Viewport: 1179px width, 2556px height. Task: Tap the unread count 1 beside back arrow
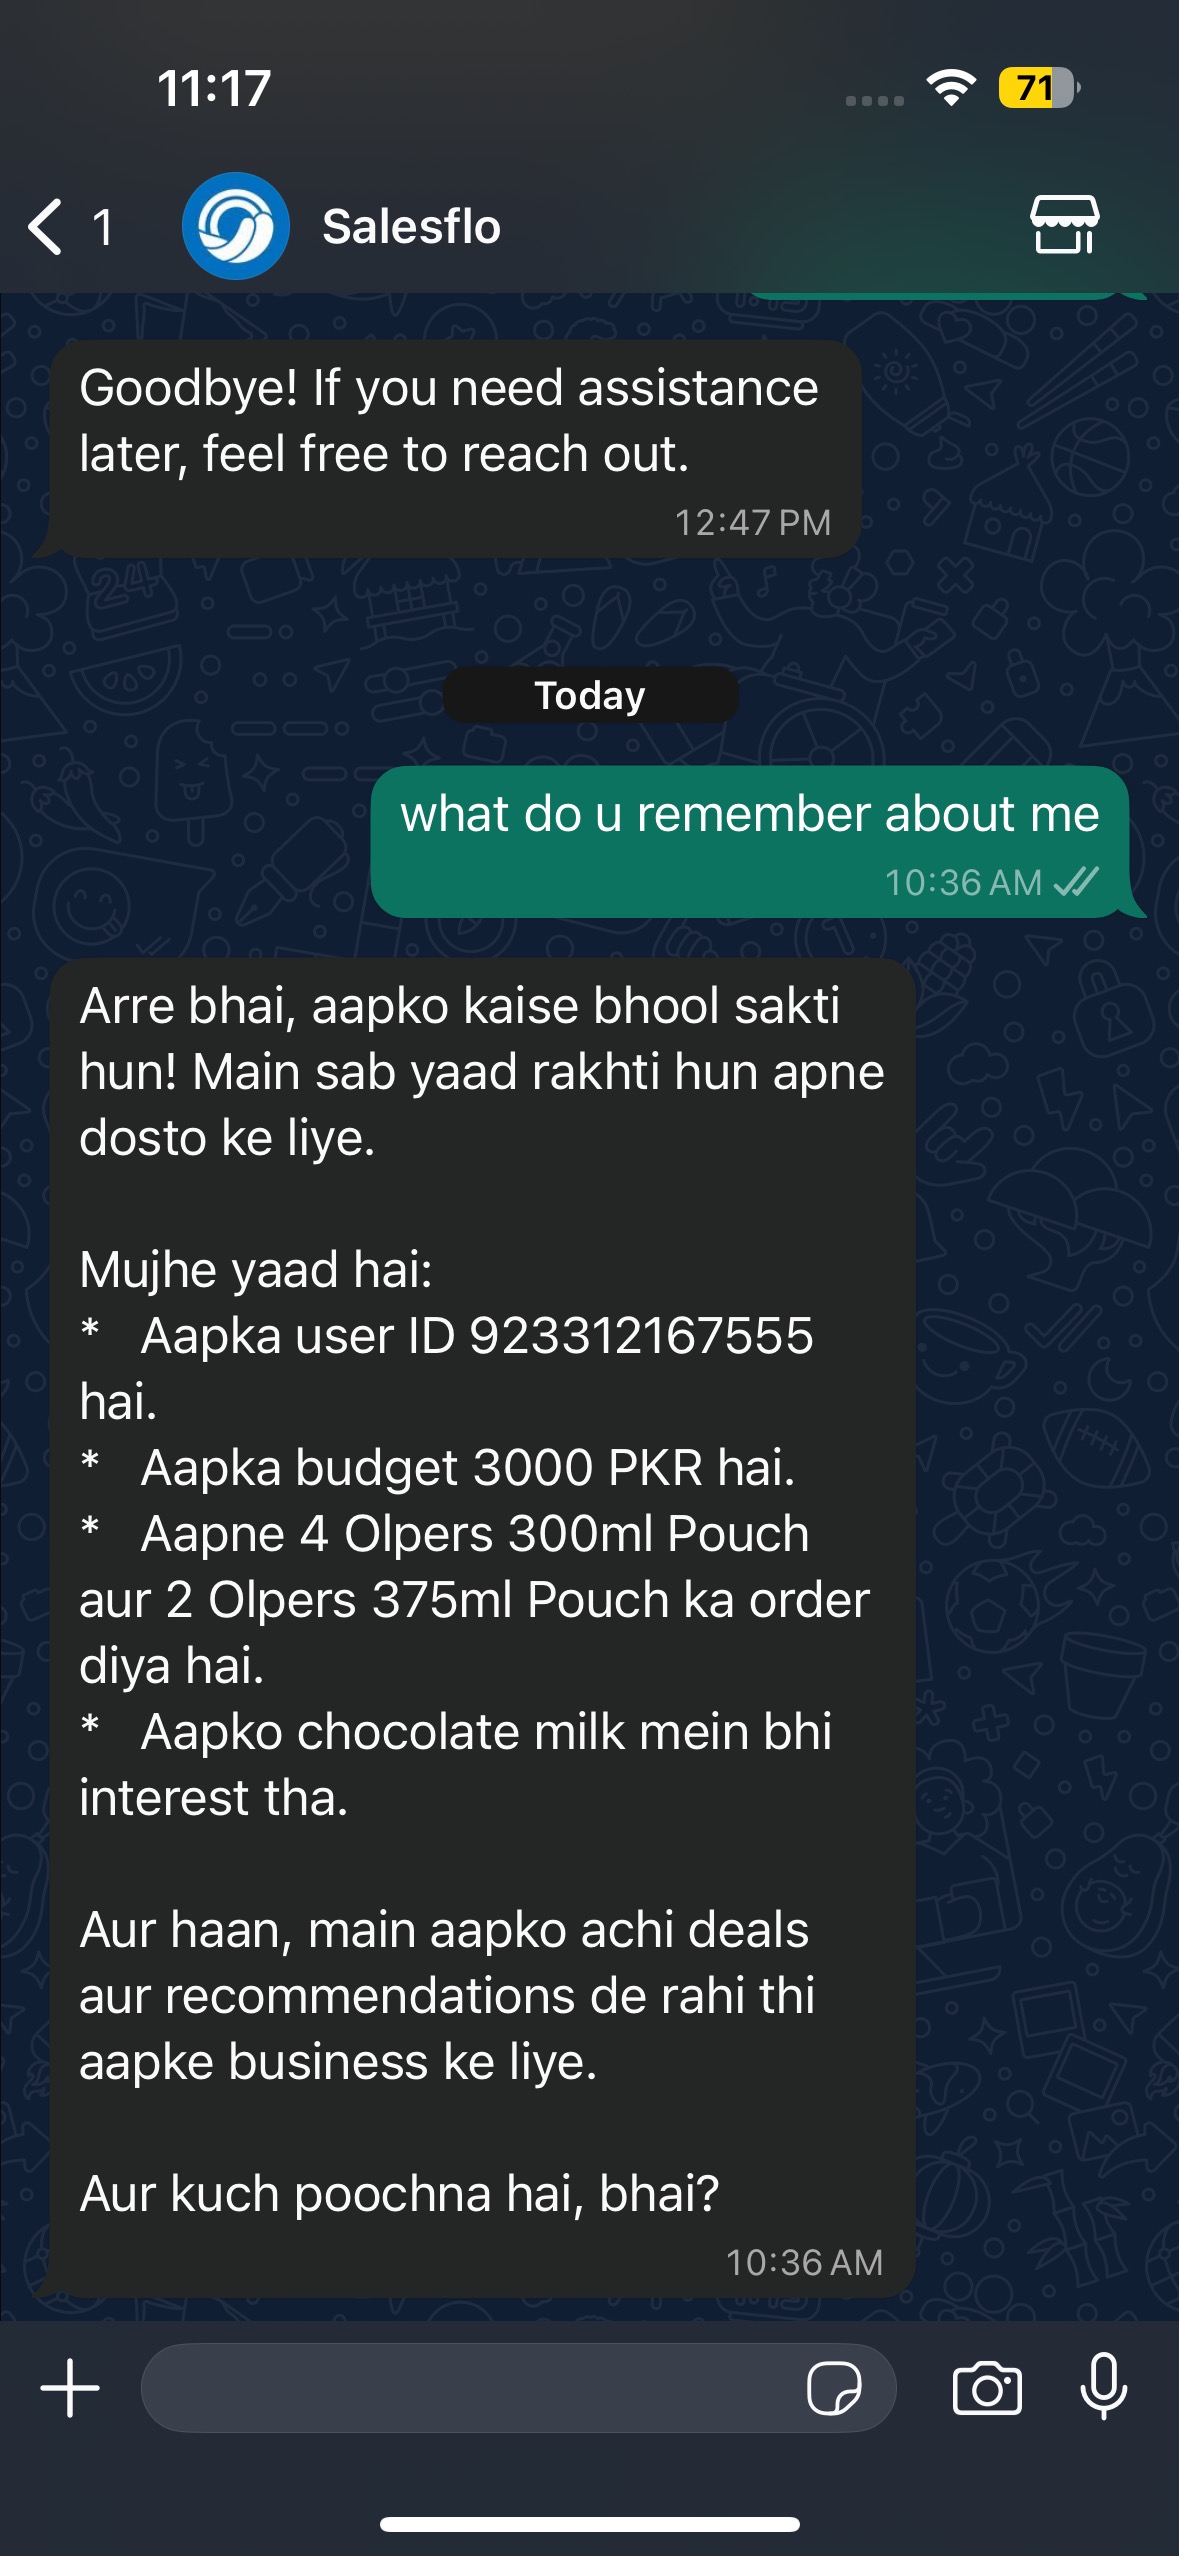click(x=103, y=227)
